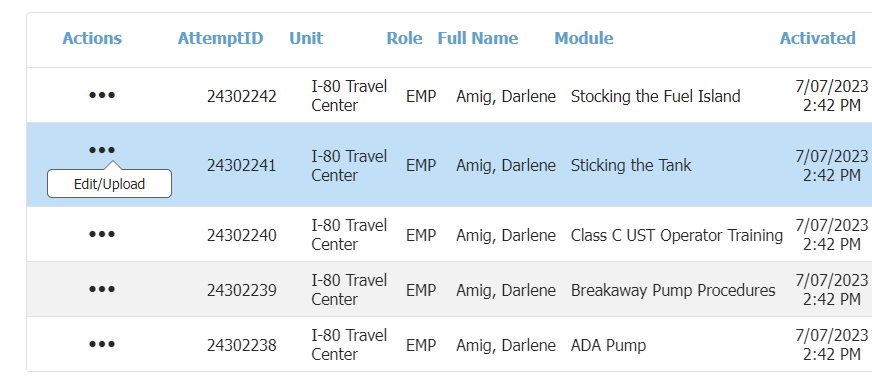Sort by Module column header
The width and height of the screenshot is (872, 389).
[584, 38]
